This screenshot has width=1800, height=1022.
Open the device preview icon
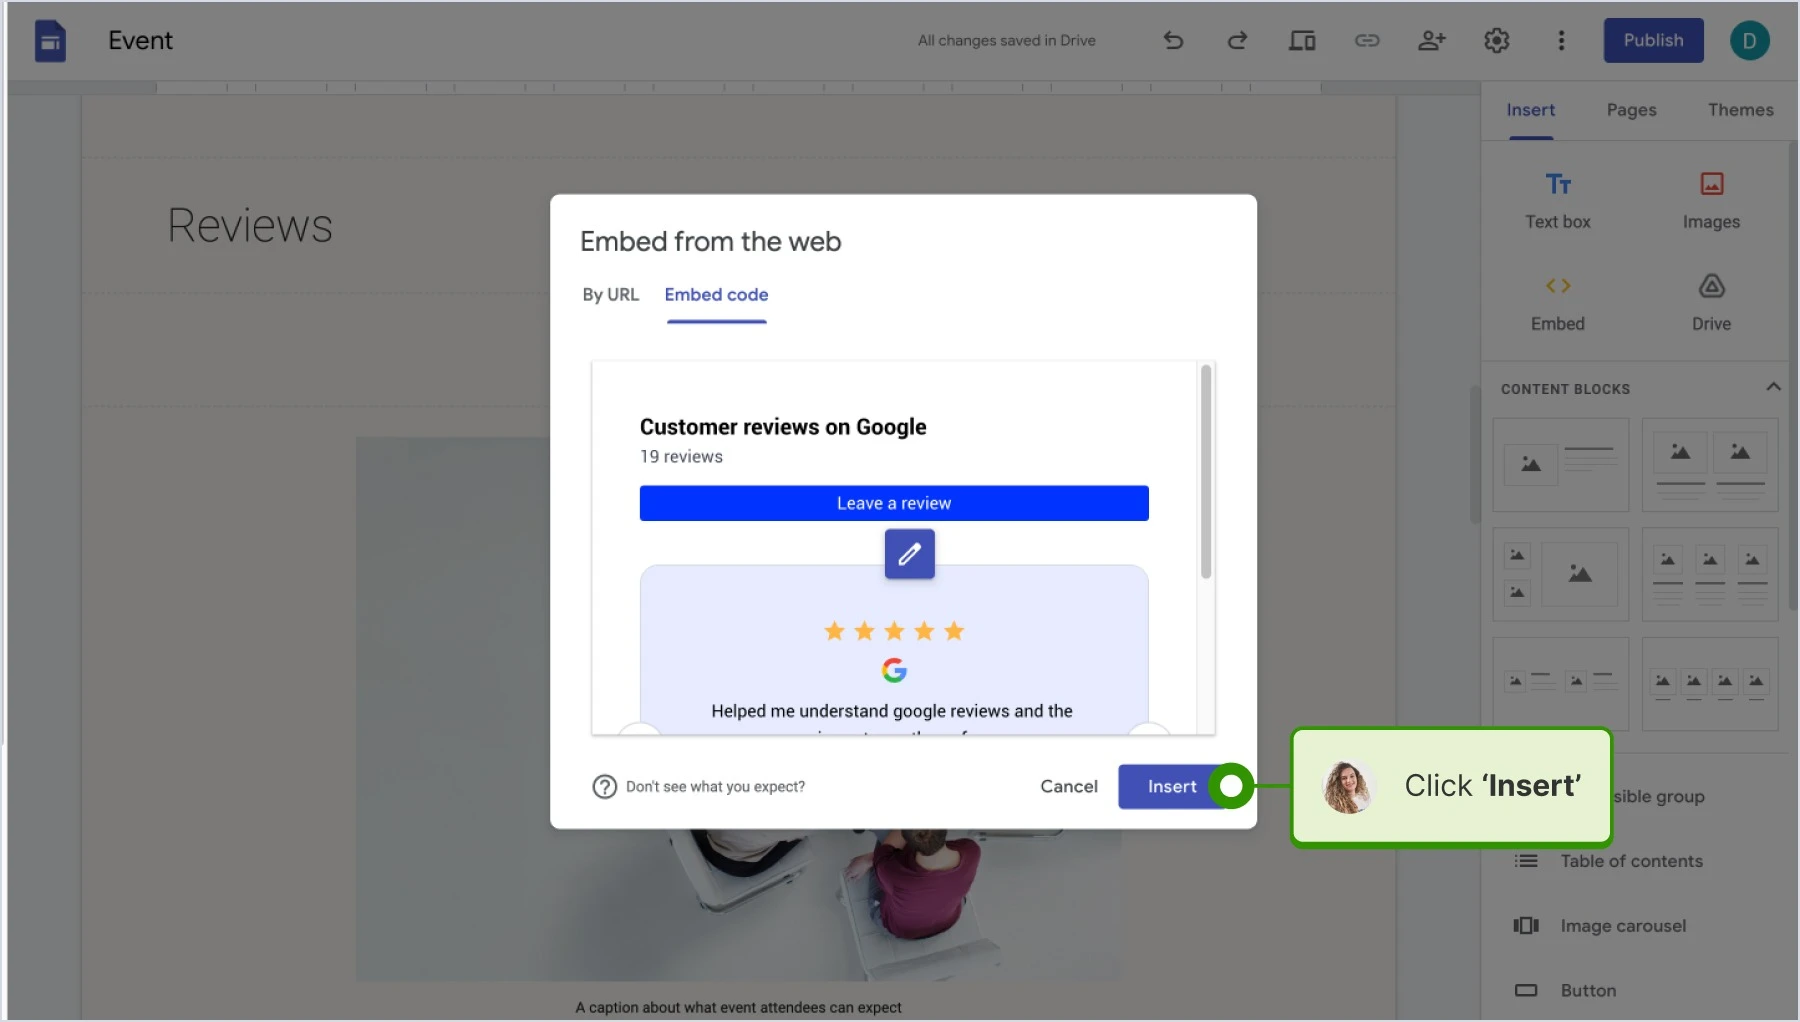(x=1302, y=41)
